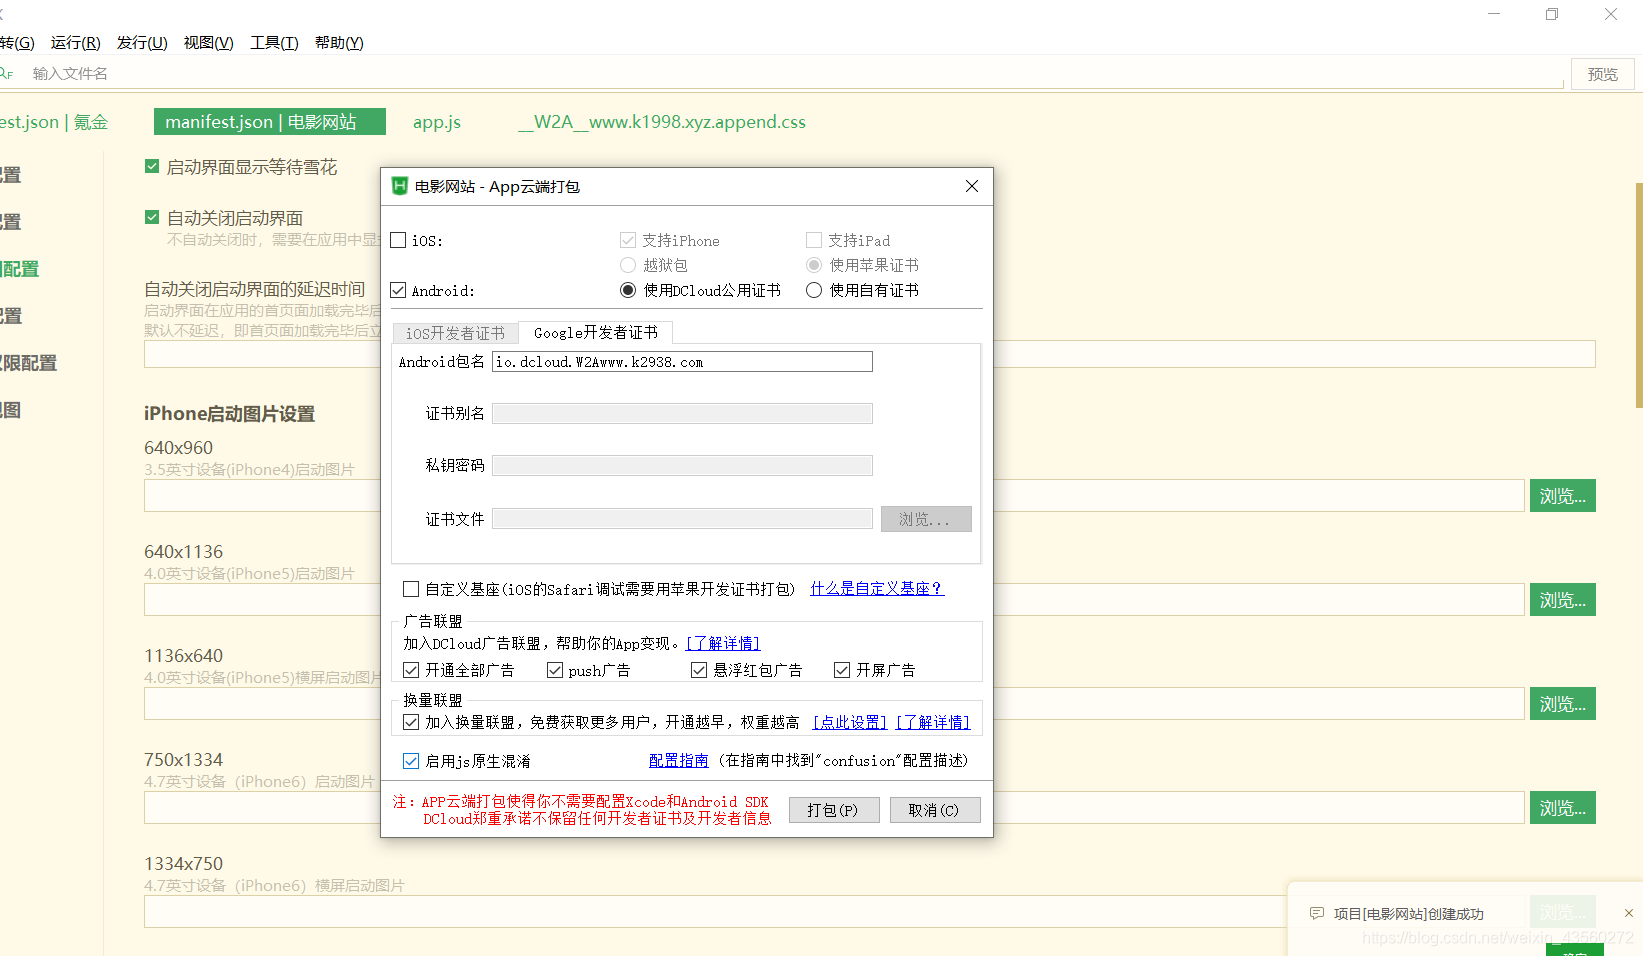Toggle 开屏广告 checkbox
This screenshot has height=956, width=1643.
click(x=842, y=670)
